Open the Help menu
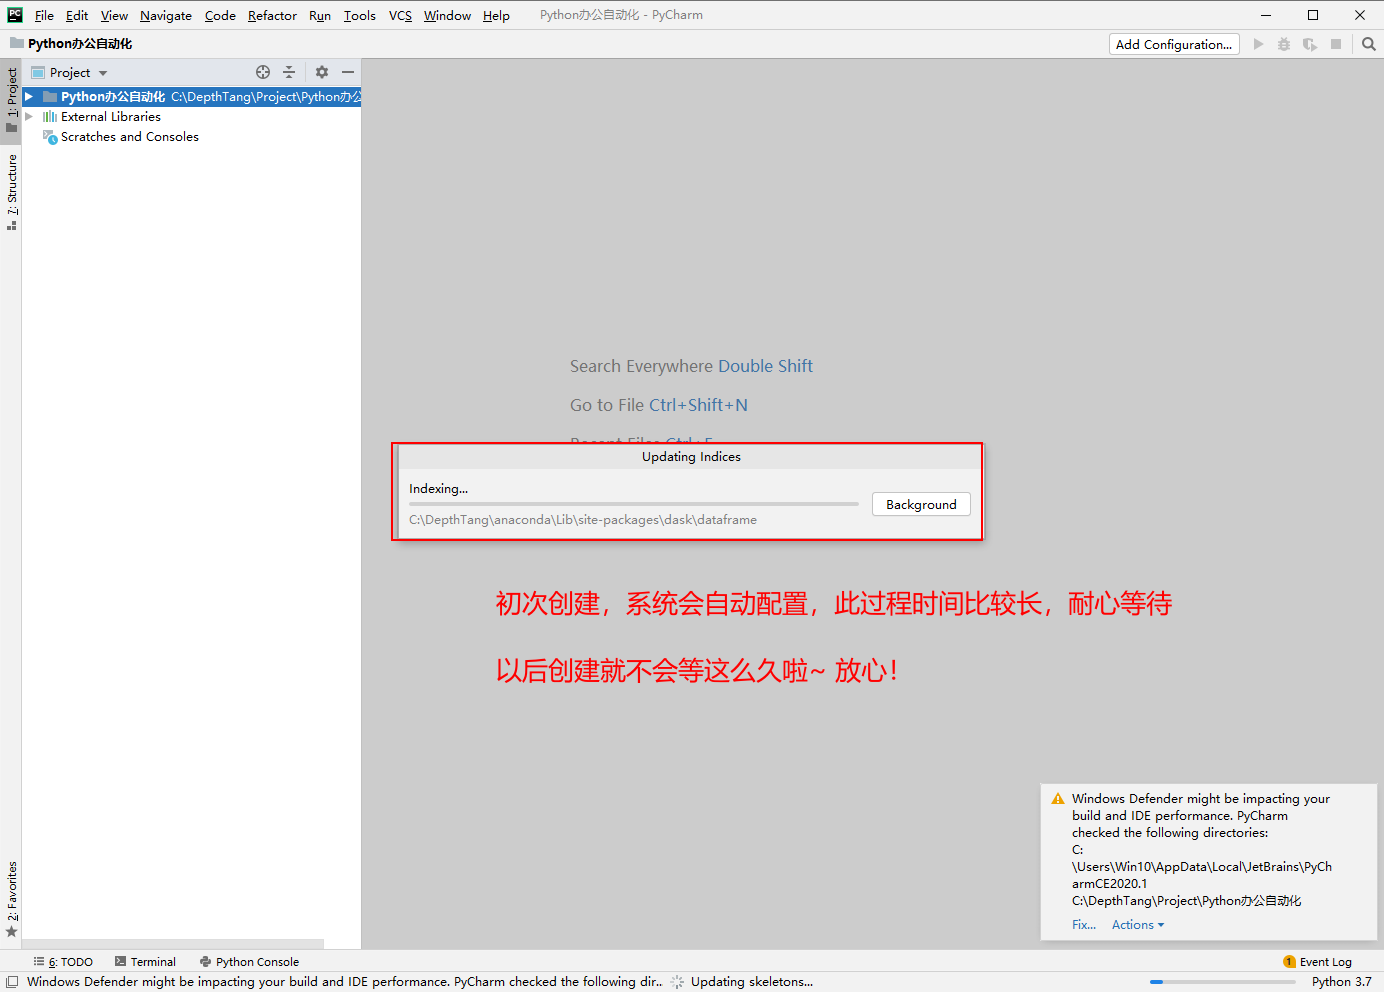 [x=496, y=15]
